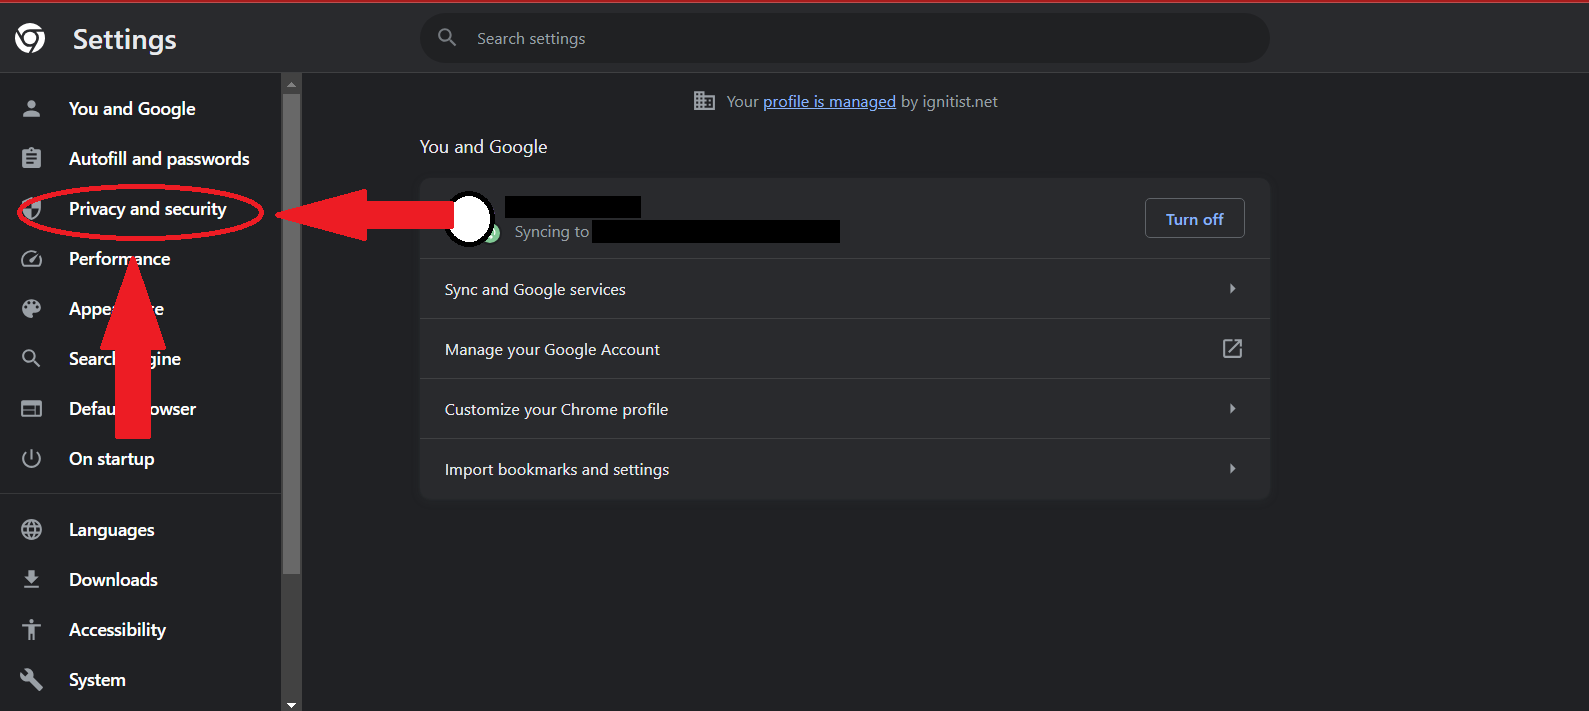Click the accessibility figure icon
Image resolution: width=1589 pixels, height=711 pixels.
(x=32, y=629)
